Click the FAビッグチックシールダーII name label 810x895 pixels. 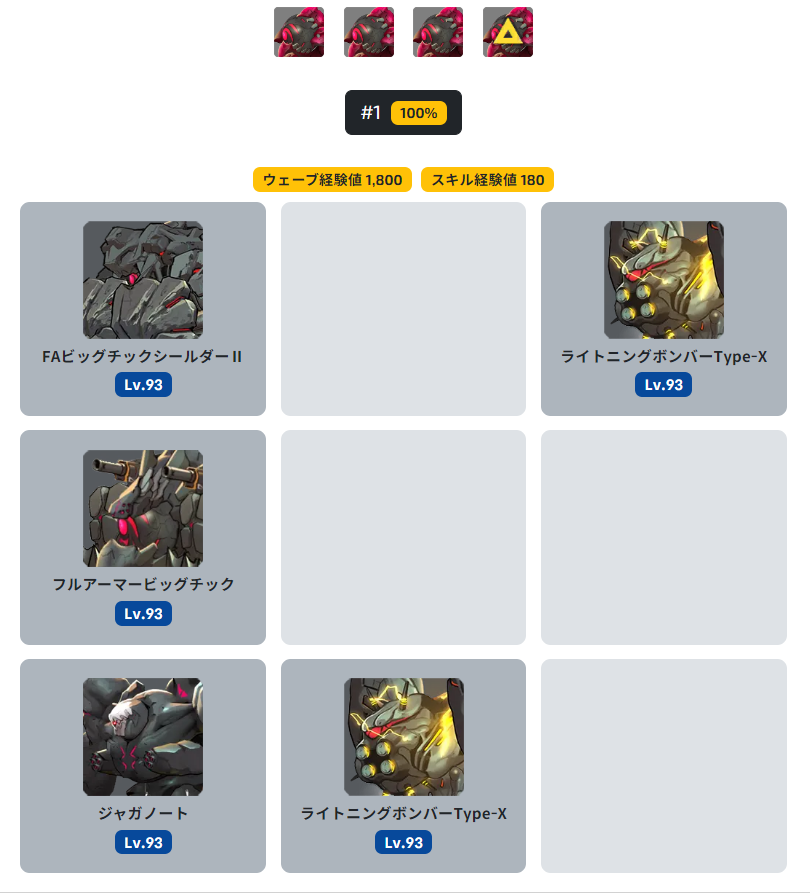coord(142,357)
